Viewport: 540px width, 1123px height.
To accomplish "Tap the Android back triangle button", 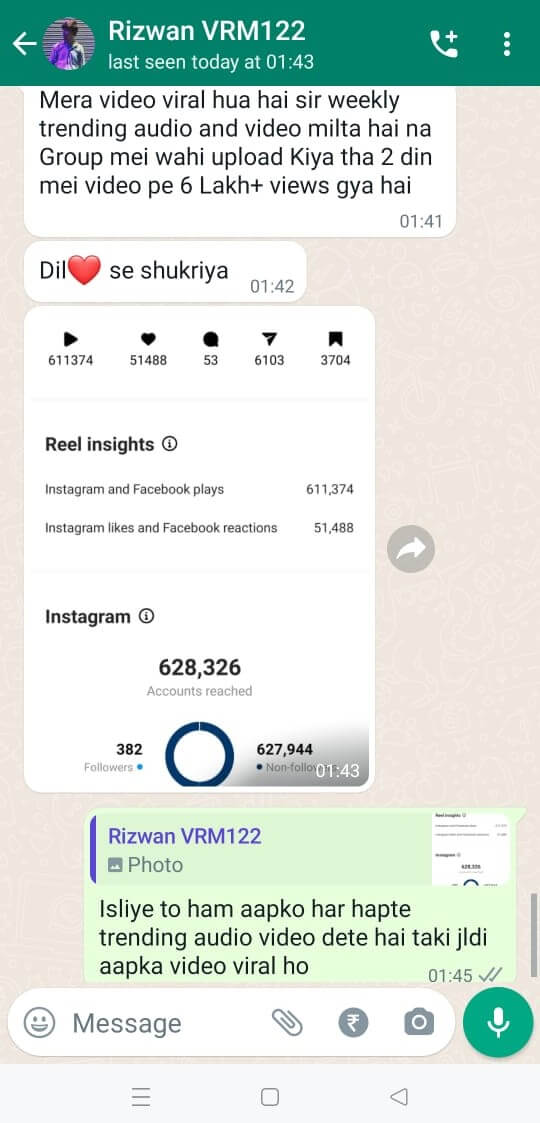I will pos(399,1097).
